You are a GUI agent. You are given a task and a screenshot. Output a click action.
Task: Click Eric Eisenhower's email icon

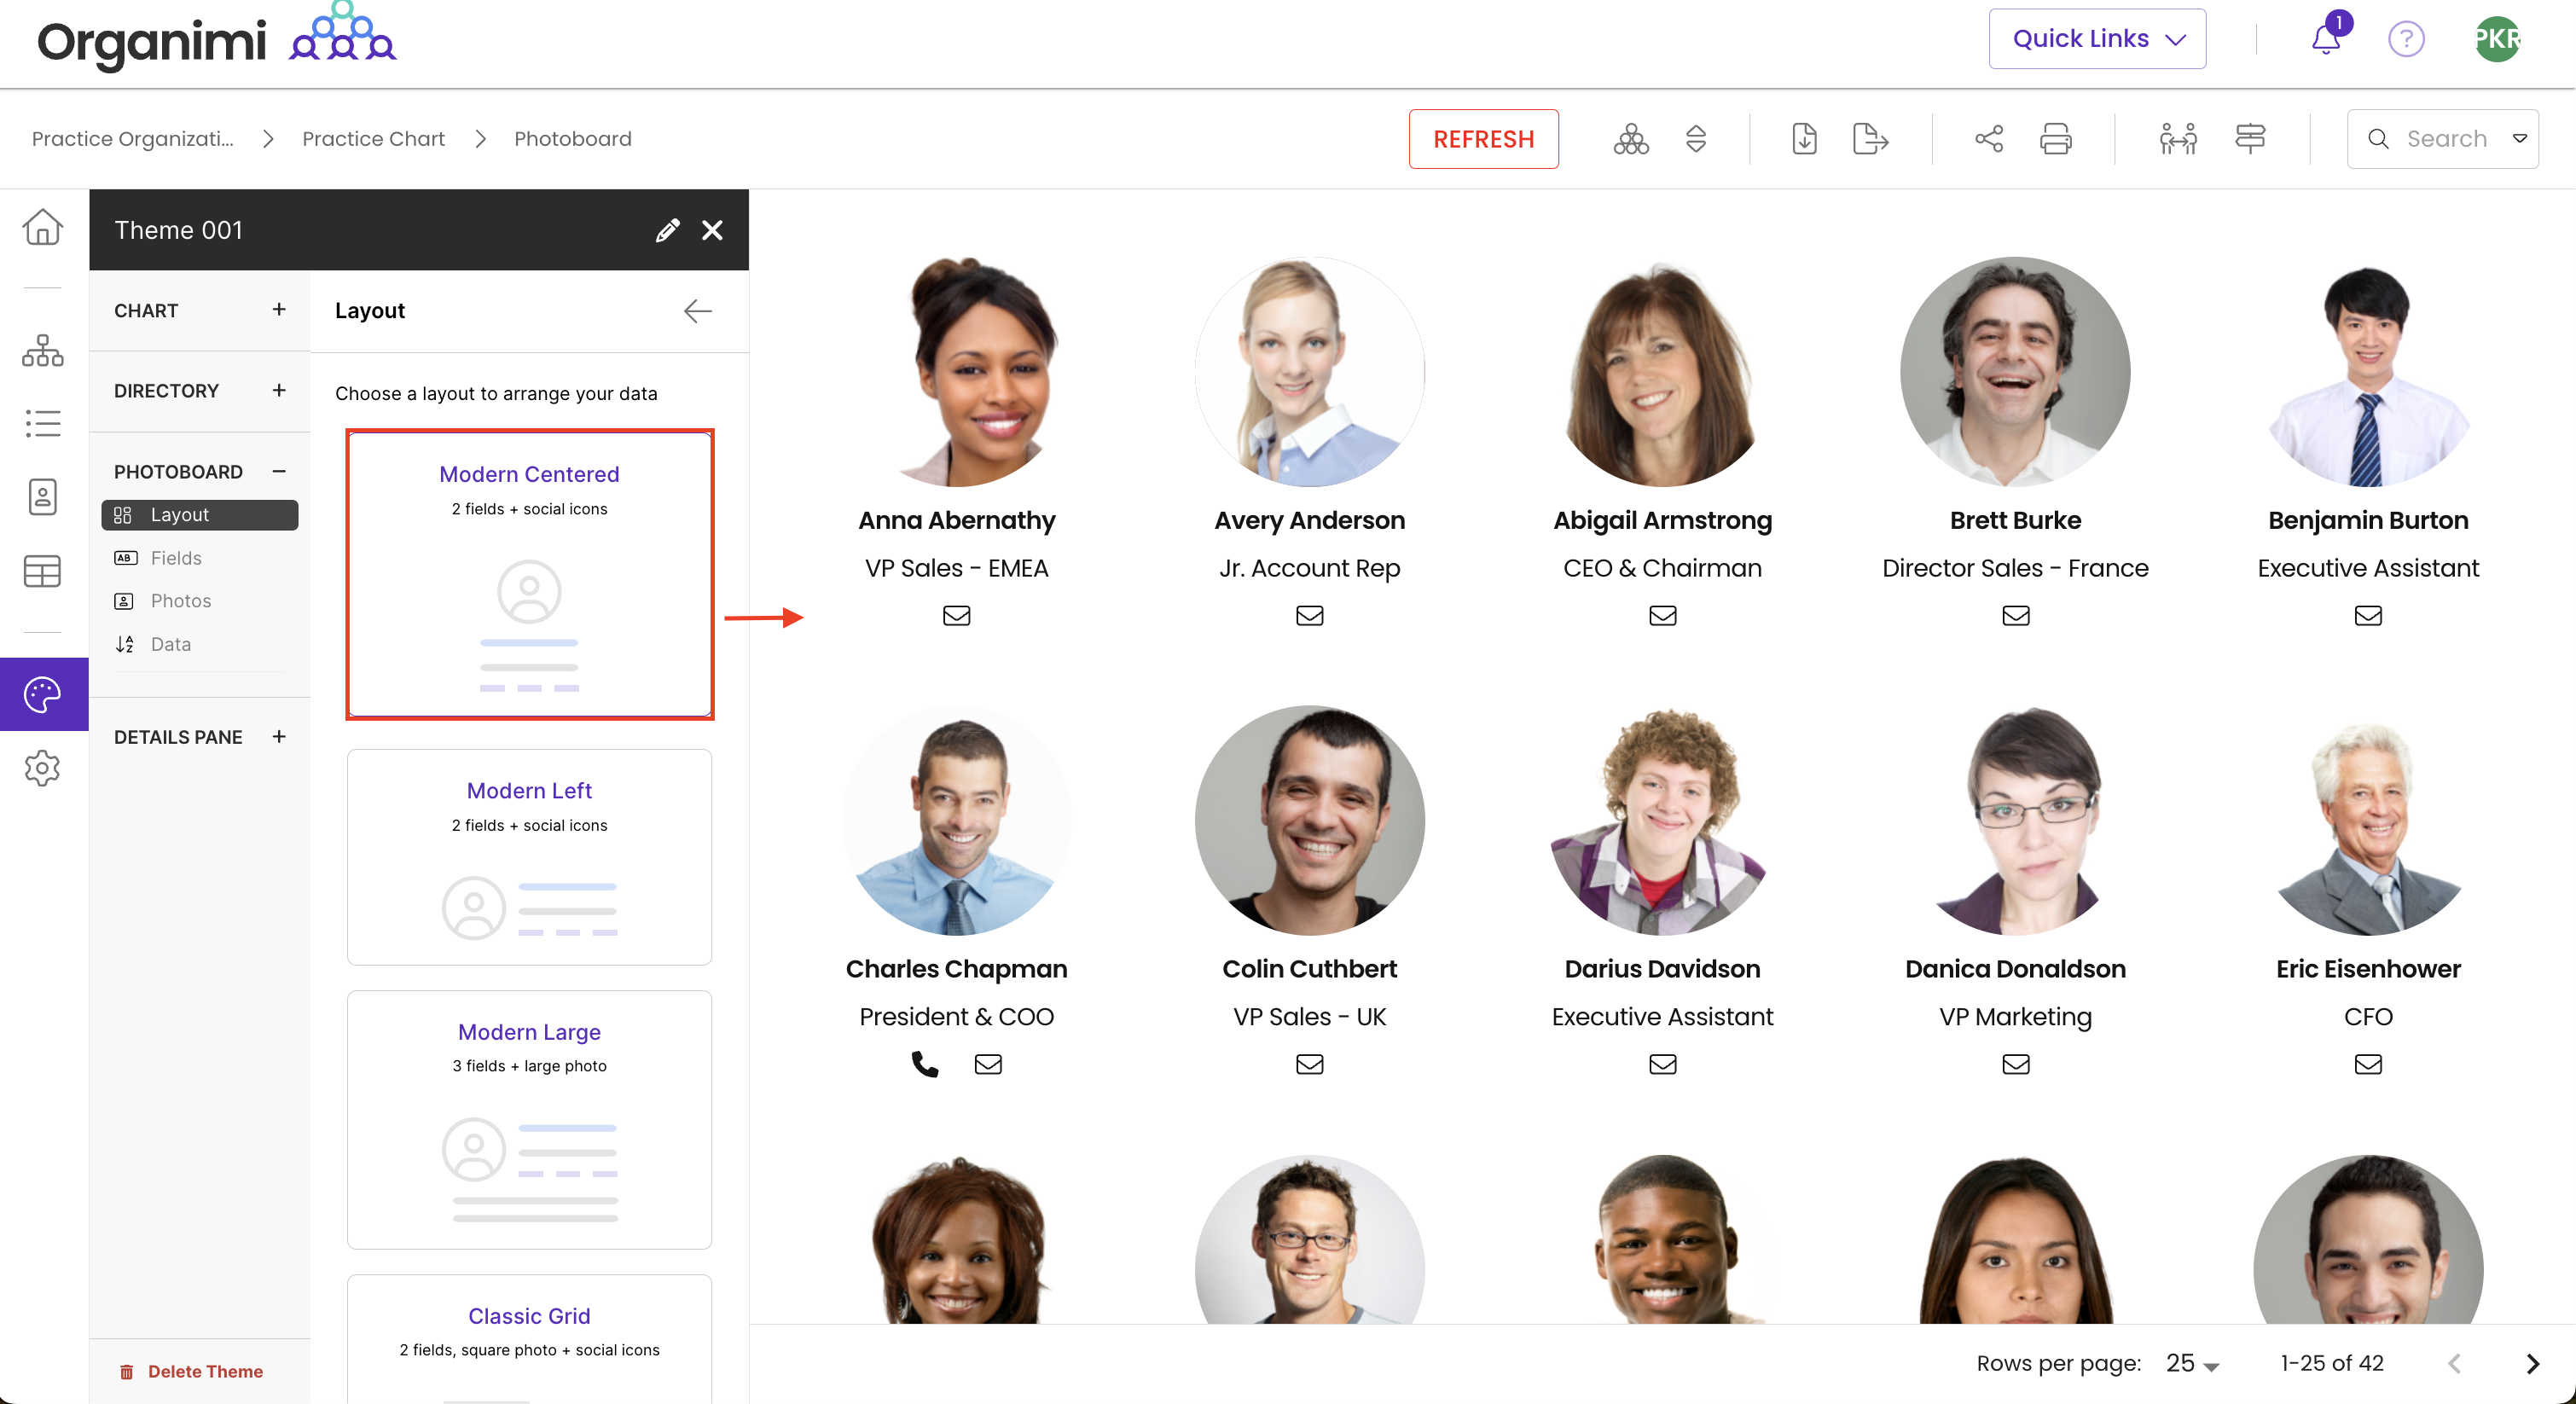pos(2367,1064)
